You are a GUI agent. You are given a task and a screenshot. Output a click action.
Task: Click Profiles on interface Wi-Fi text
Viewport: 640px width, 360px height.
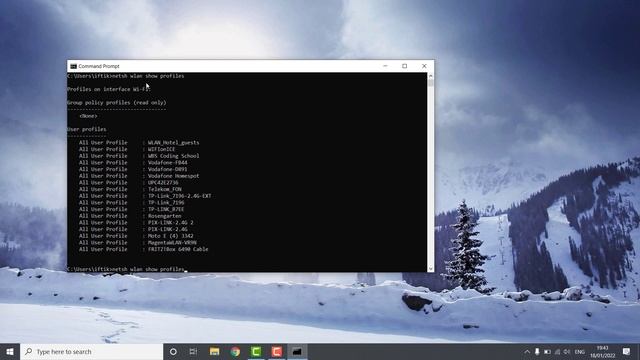pyautogui.click(x=109, y=89)
